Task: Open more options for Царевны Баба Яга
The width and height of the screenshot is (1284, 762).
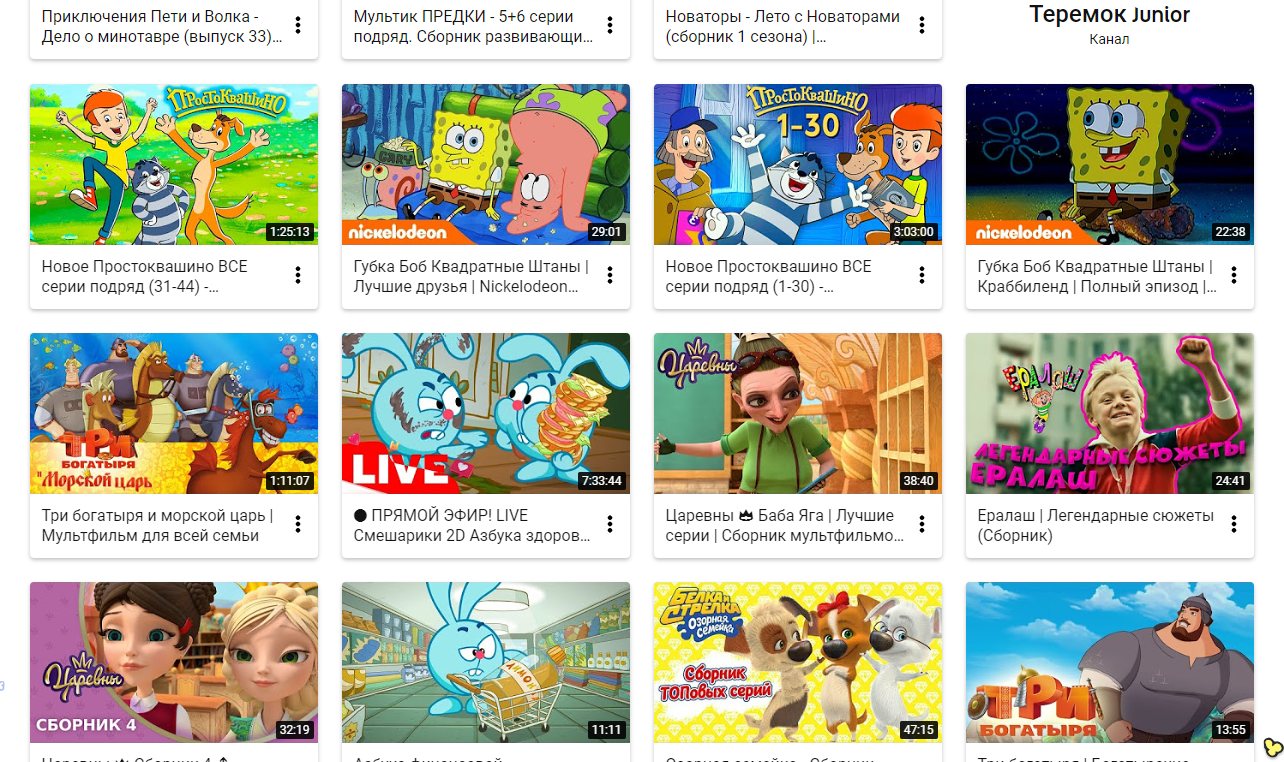Action: click(922, 525)
